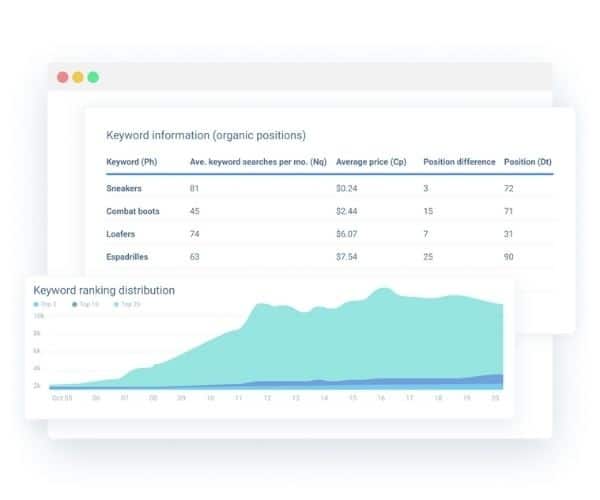This screenshot has width=600, height=500.
Task: Sort by Average price (Cp) column header
Action: pos(371,162)
